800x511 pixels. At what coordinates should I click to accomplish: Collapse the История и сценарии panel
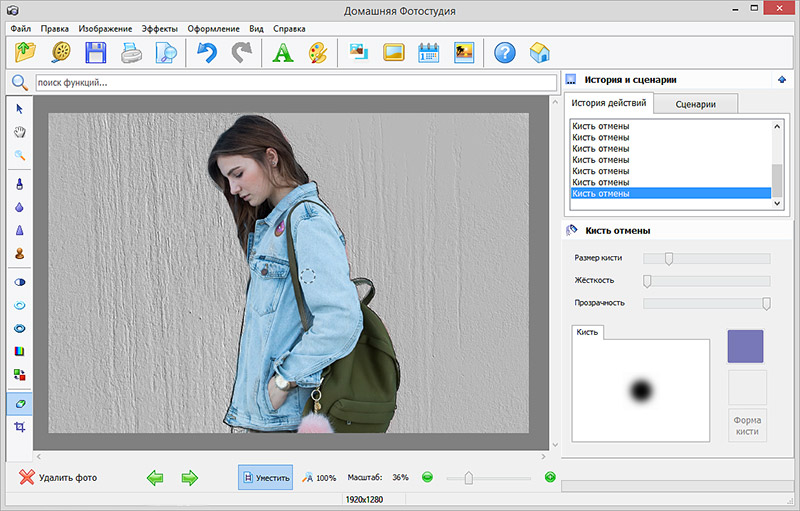(782, 80)
